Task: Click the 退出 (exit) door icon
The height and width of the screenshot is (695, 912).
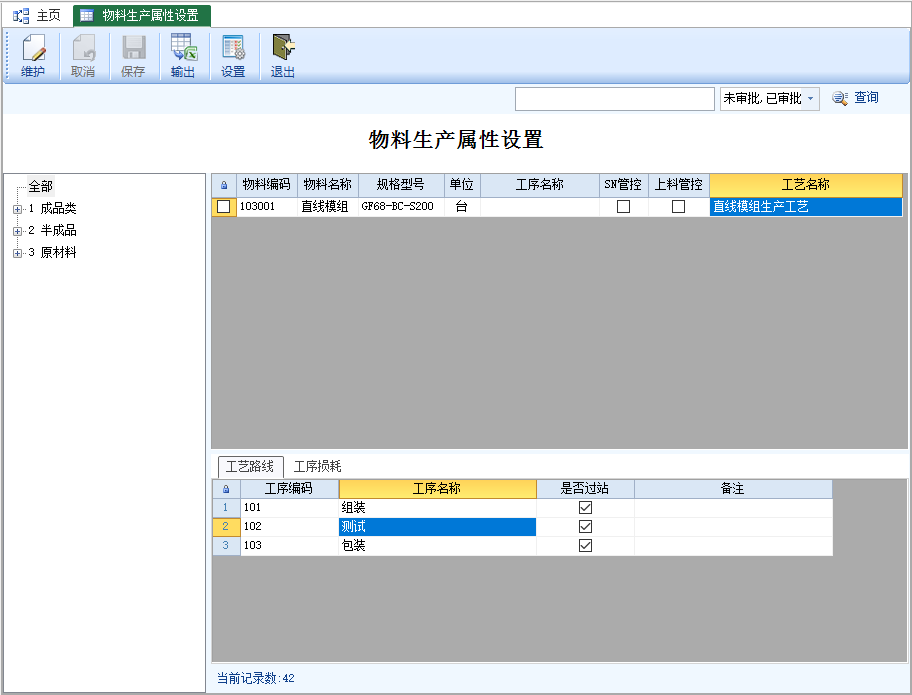Action: [283, 48]
